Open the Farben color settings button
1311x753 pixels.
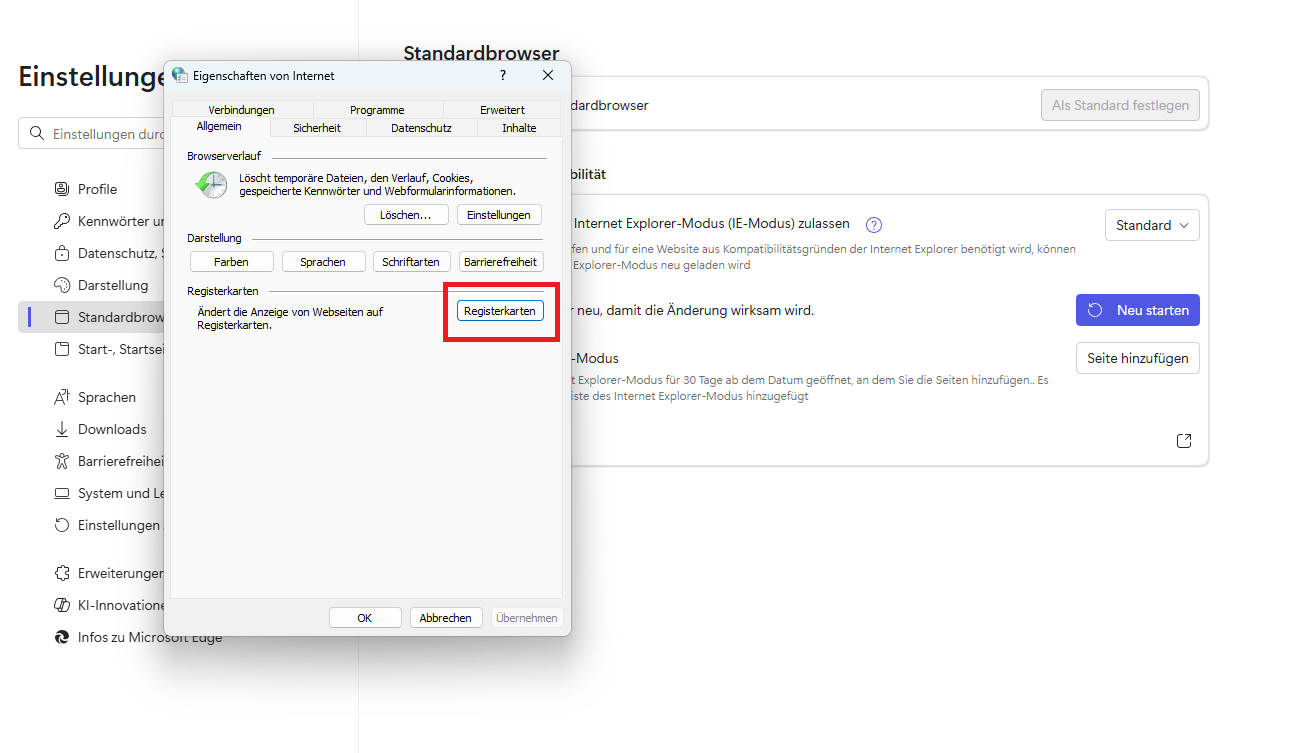click(231, 262)
